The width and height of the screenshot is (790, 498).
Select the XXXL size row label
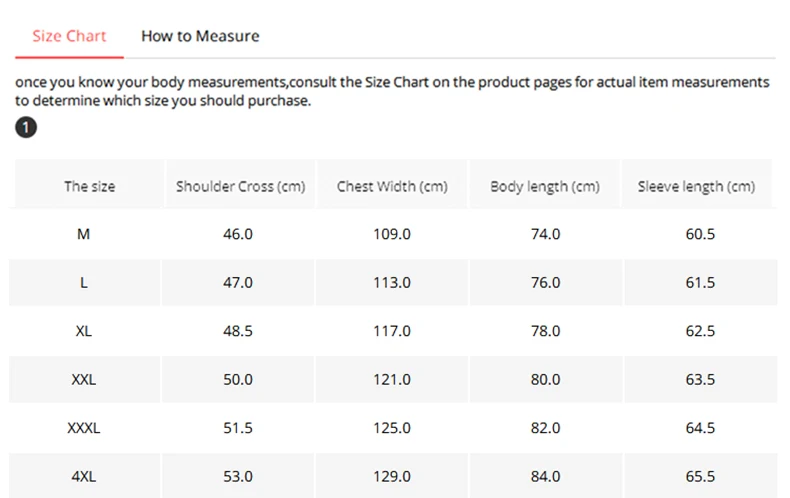coord(84,428)
